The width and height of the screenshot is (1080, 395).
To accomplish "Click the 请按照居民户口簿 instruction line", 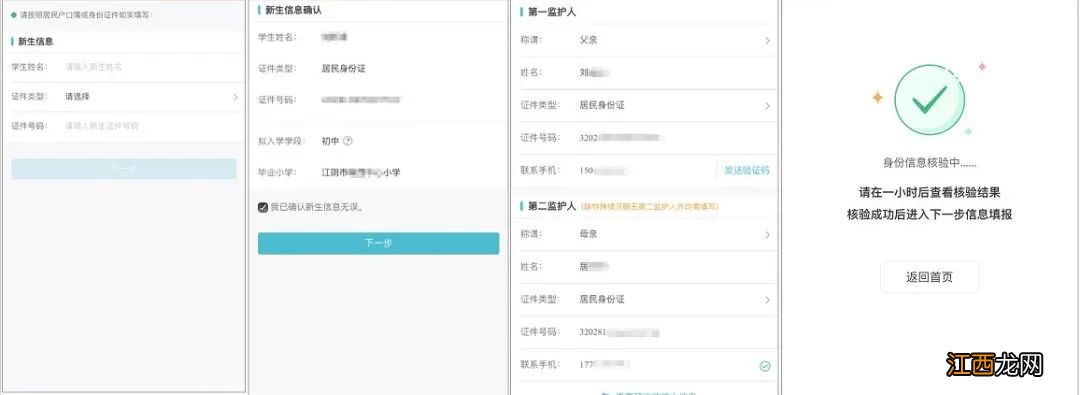I will pos(86,14).
